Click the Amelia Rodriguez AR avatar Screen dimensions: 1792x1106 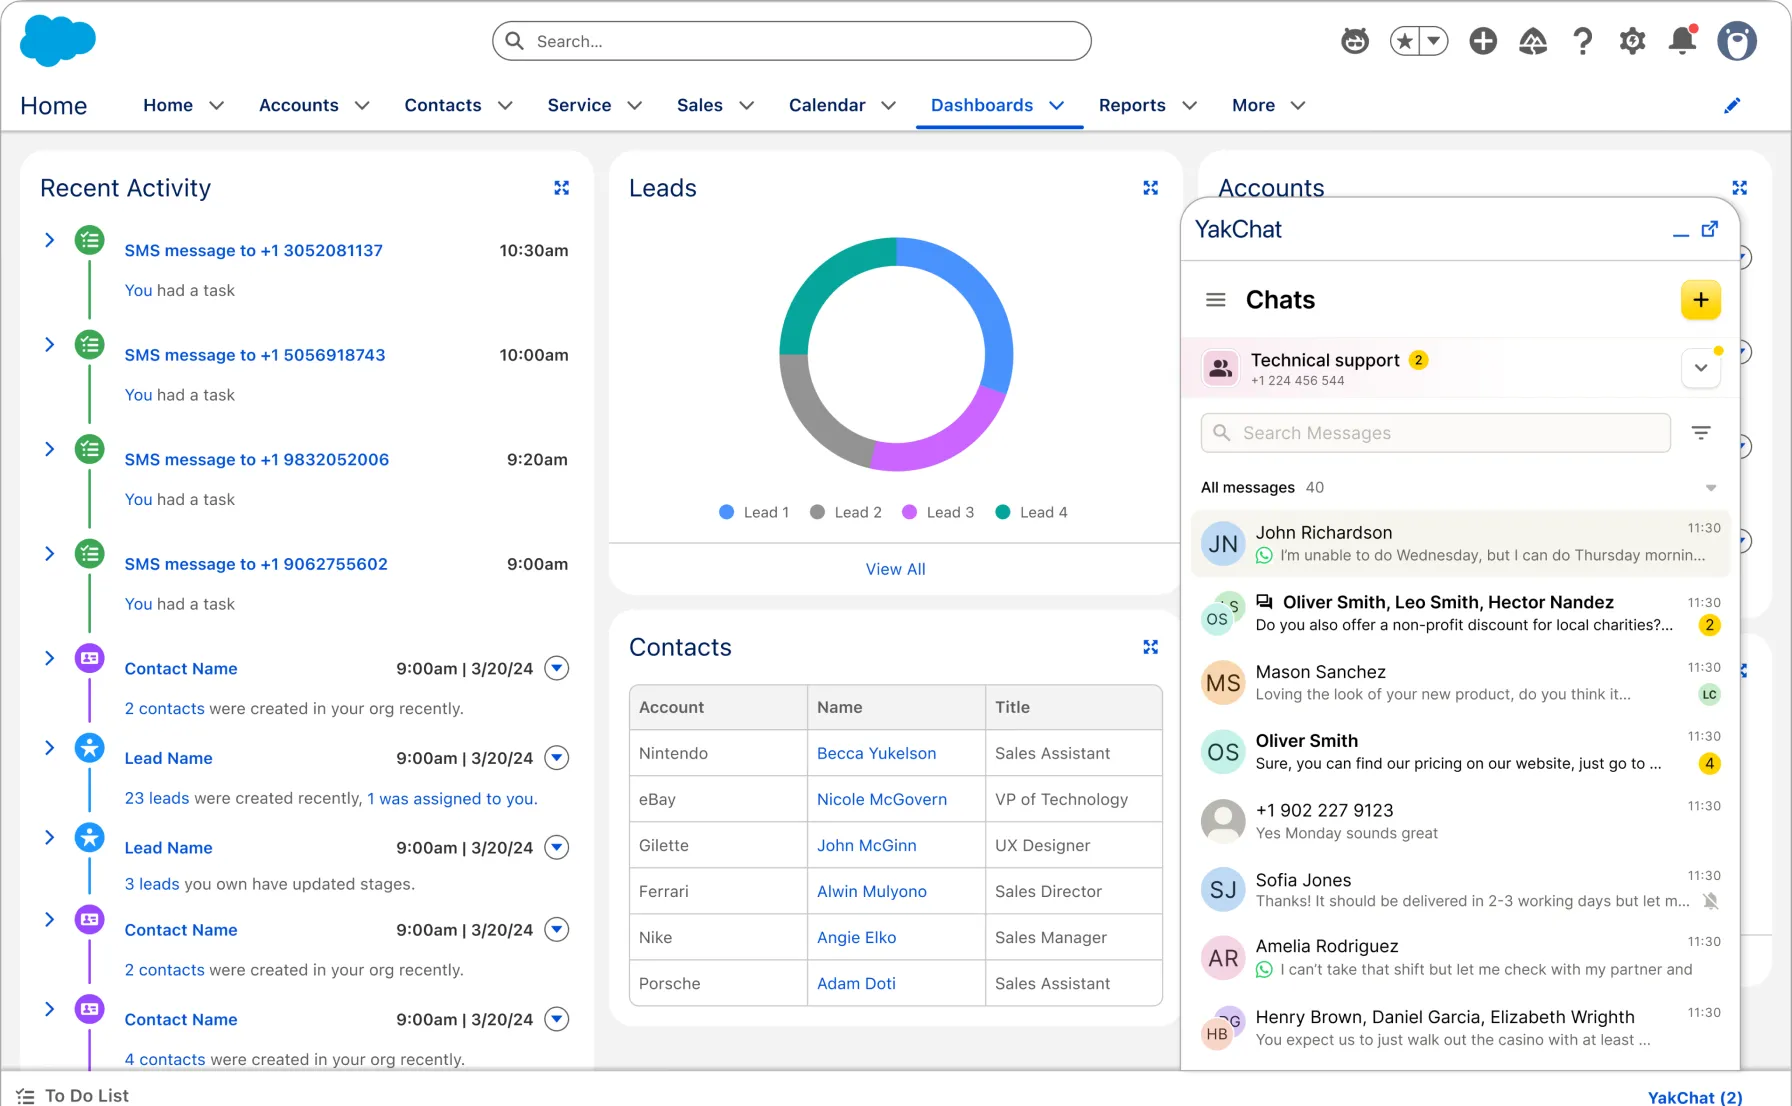[1223, 958]
